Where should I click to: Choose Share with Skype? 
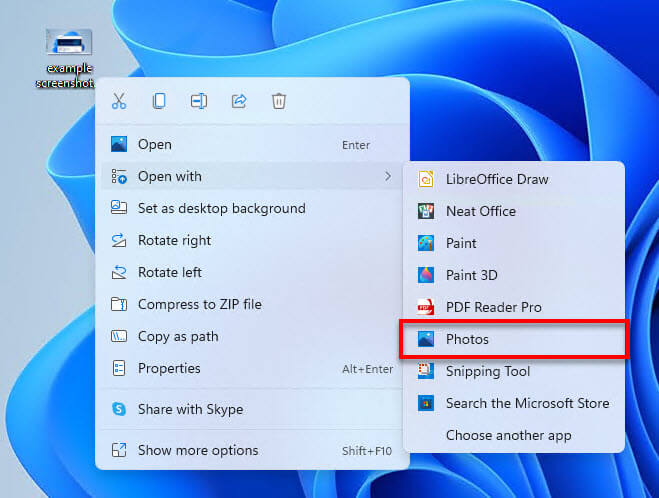coord(252,409)
